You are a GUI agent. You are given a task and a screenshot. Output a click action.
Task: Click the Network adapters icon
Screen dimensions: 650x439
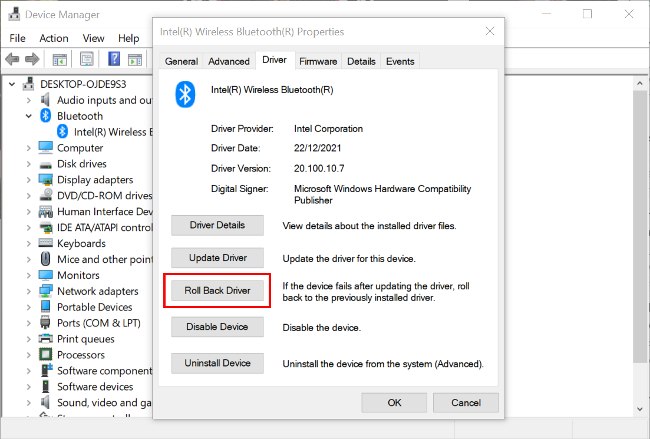point(46,291)
